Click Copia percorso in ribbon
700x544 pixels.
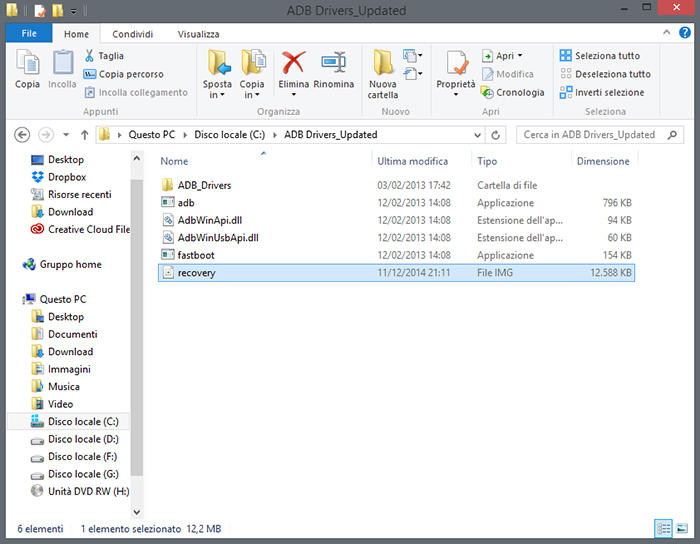[x=124, y=74]
